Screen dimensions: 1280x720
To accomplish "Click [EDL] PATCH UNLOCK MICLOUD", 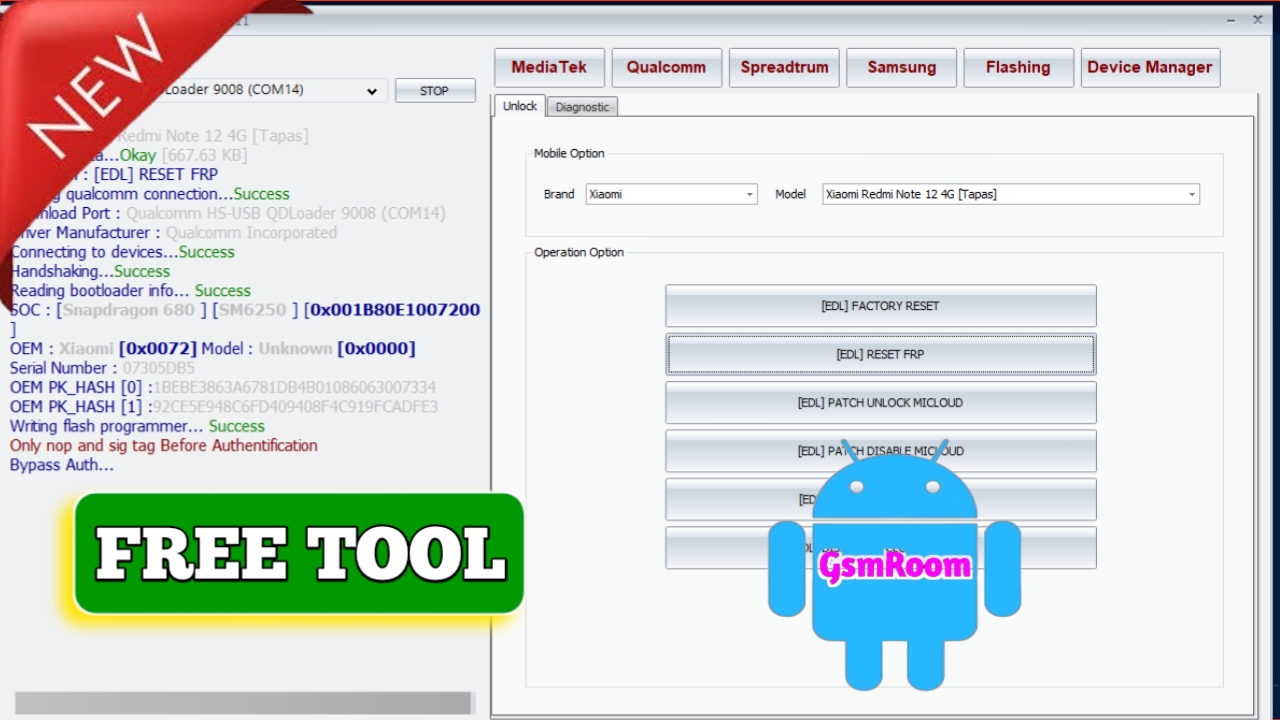I will 880,403.
